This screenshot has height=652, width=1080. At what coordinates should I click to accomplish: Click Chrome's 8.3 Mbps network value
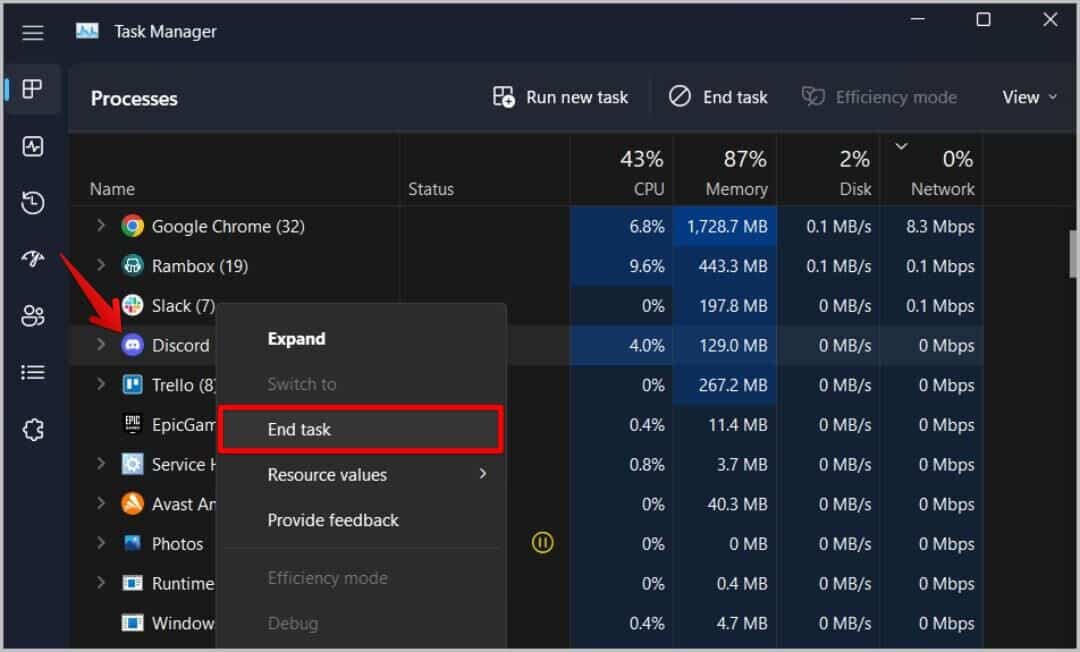(939, 227)
